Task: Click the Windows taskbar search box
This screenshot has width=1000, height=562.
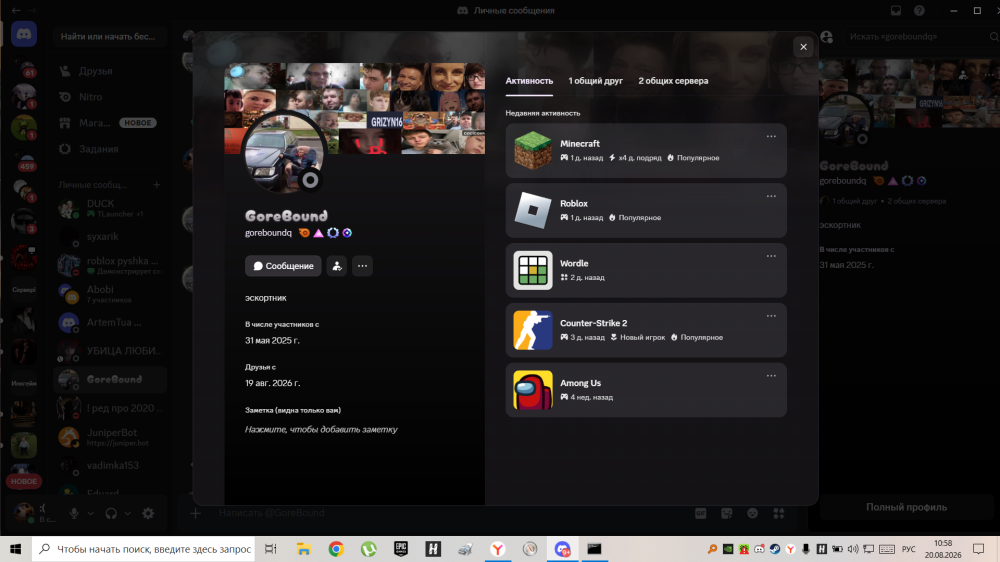Action: click(x=143, y=549)
